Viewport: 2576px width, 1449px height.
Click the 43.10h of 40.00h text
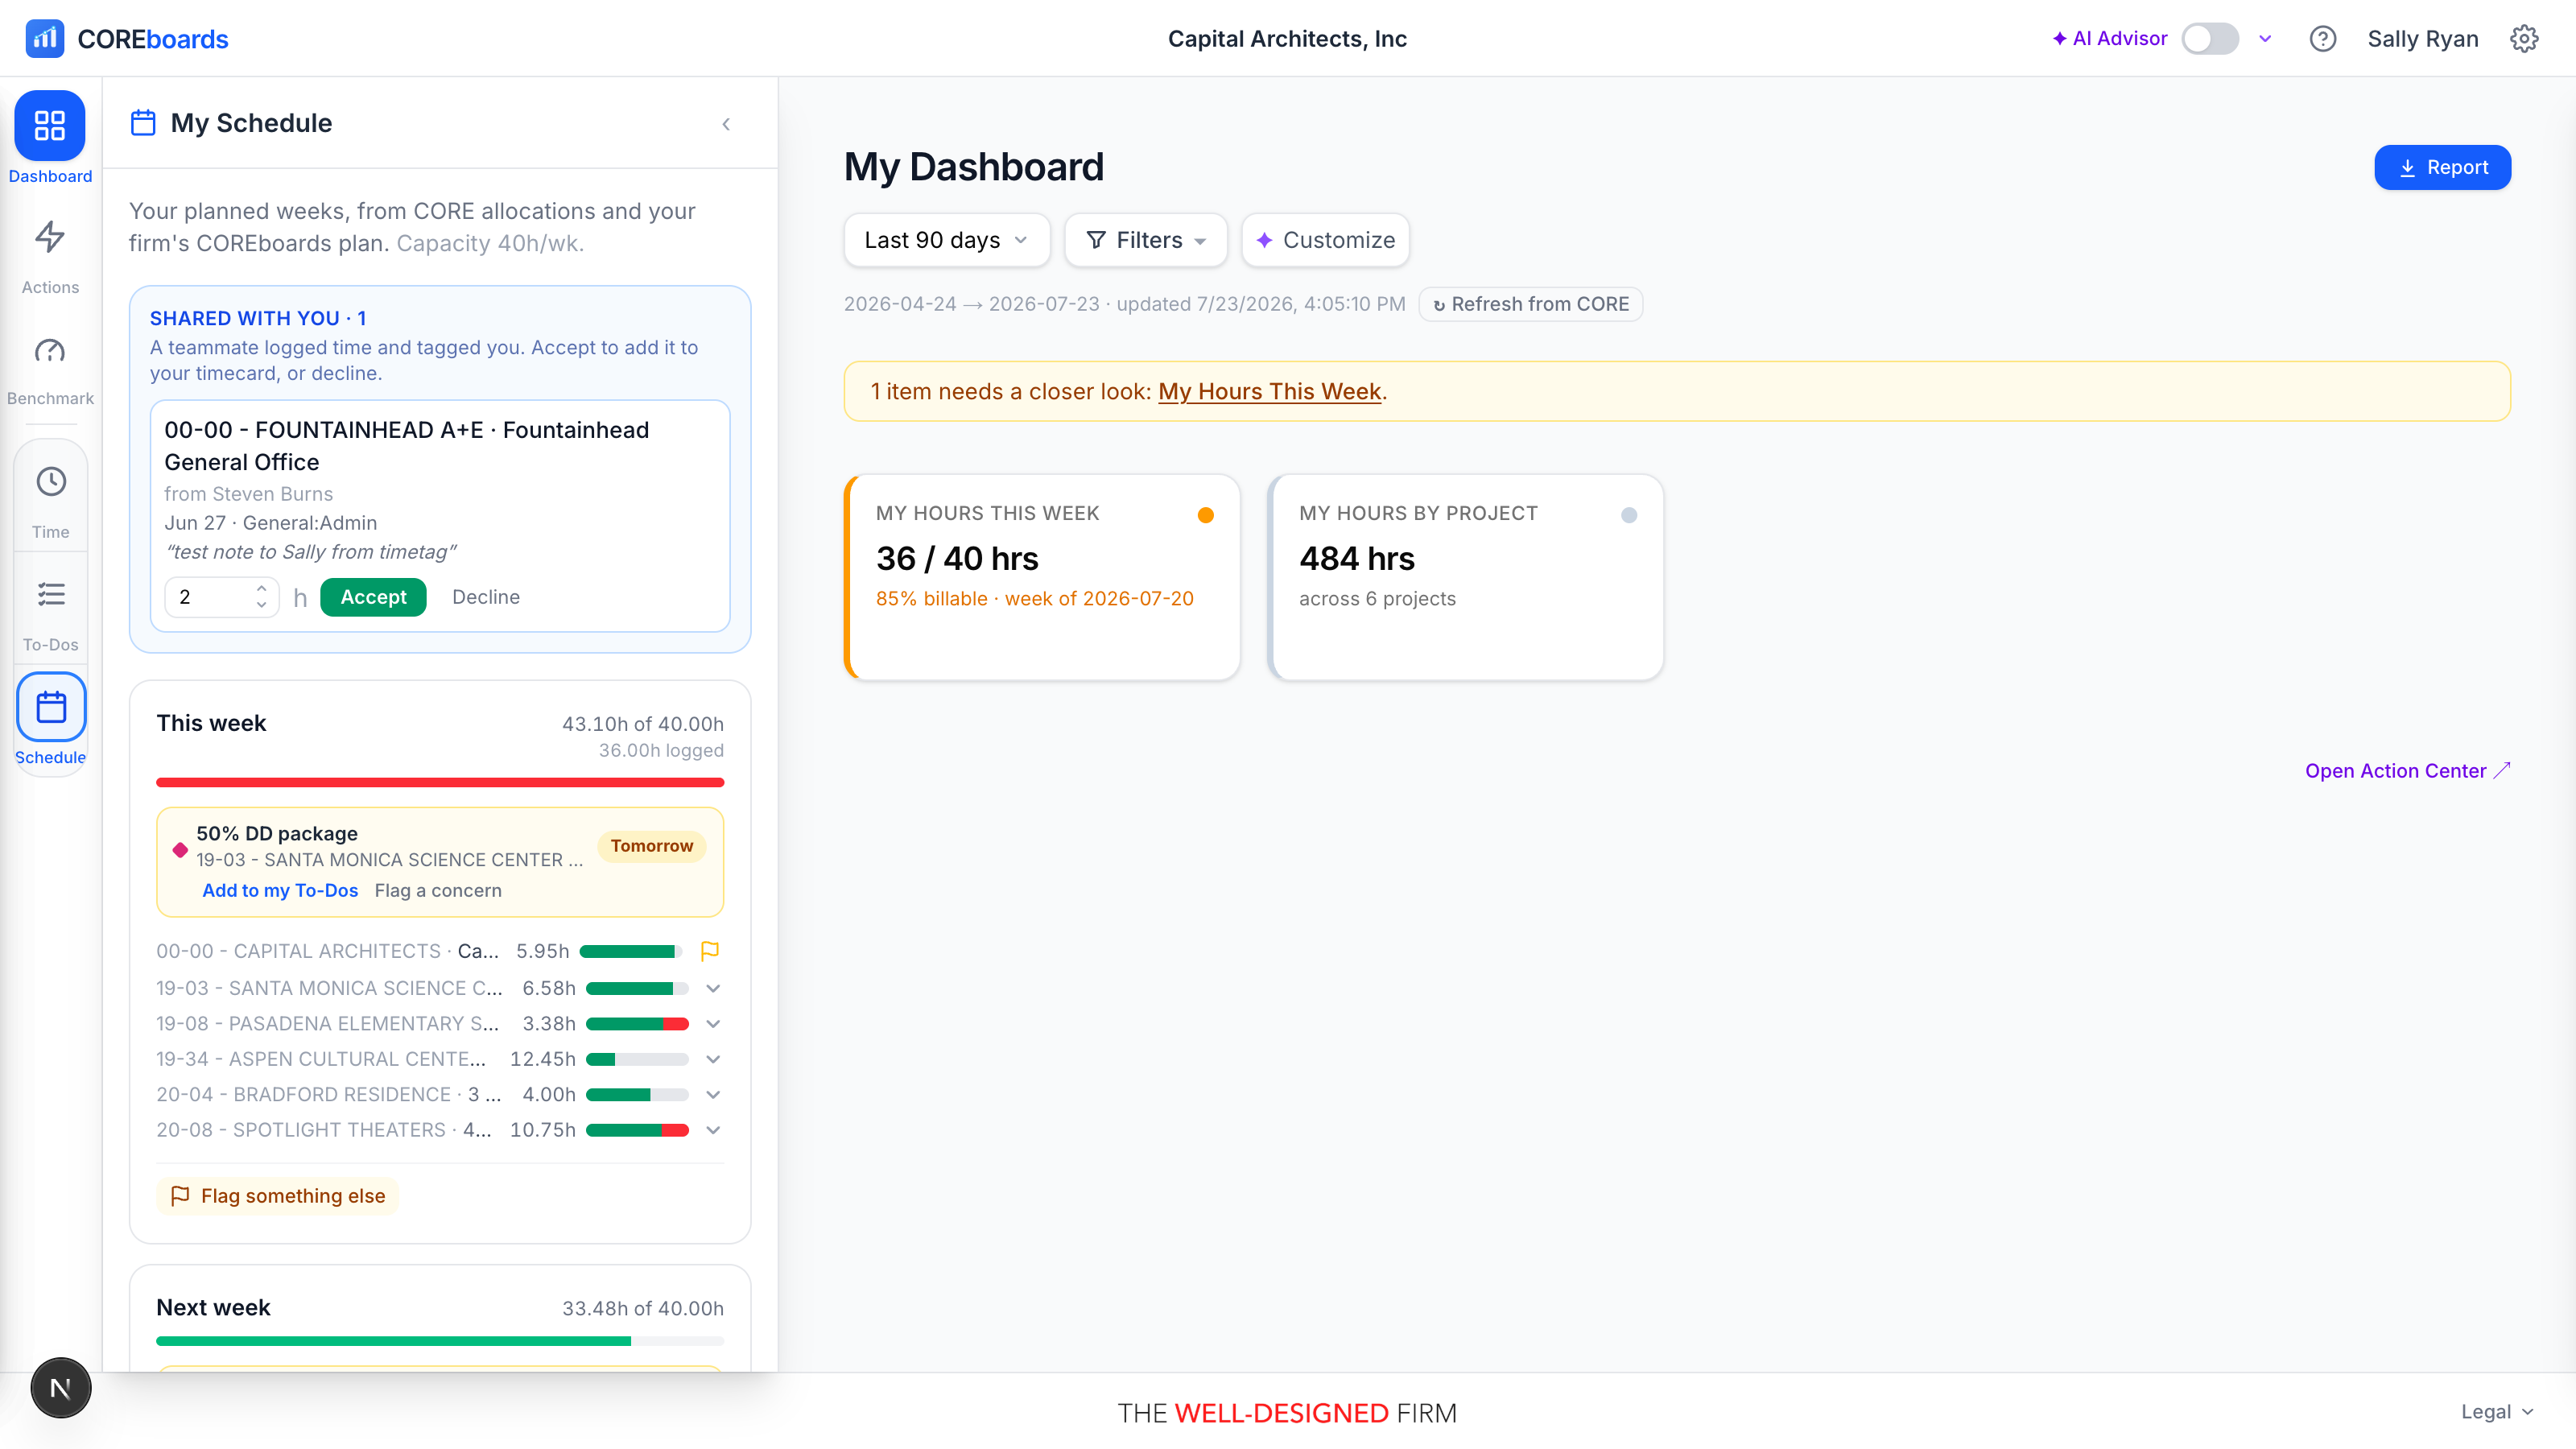click(642, 724)
